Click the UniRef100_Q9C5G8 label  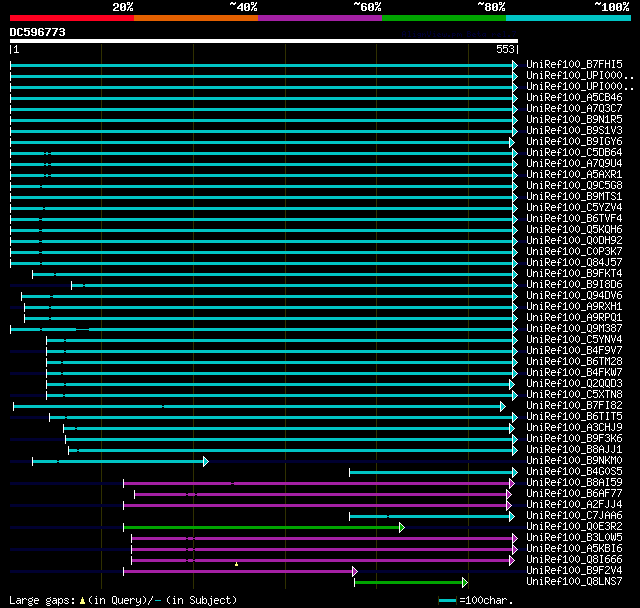(574, 186)
